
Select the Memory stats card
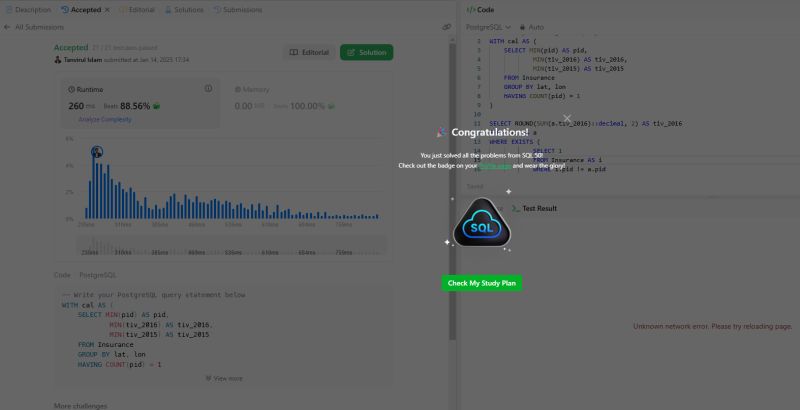pyautogui.click(x=306, y=103)
